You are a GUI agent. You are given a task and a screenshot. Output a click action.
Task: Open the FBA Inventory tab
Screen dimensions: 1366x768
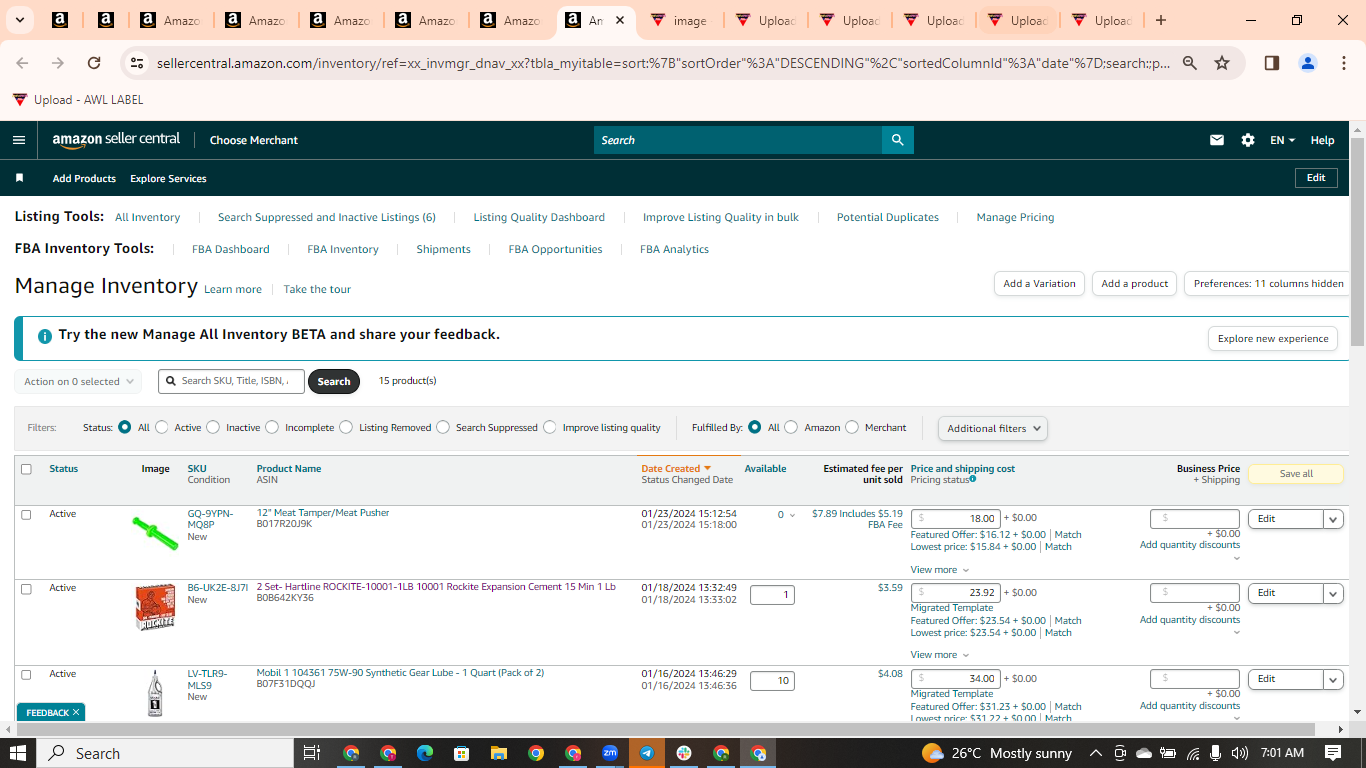[x=343, y=249]
